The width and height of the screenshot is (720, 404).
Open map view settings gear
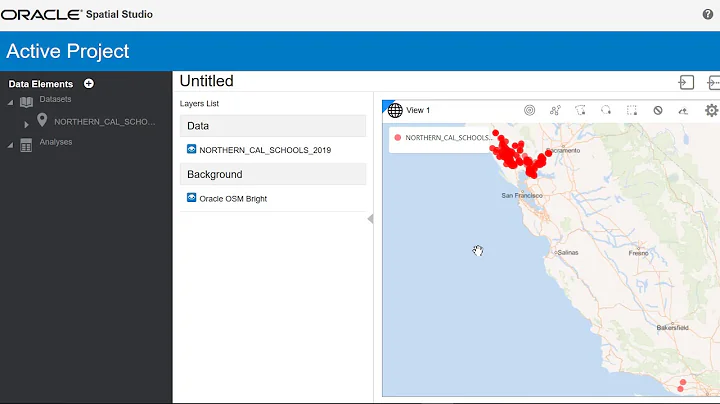tap(711, 110)
